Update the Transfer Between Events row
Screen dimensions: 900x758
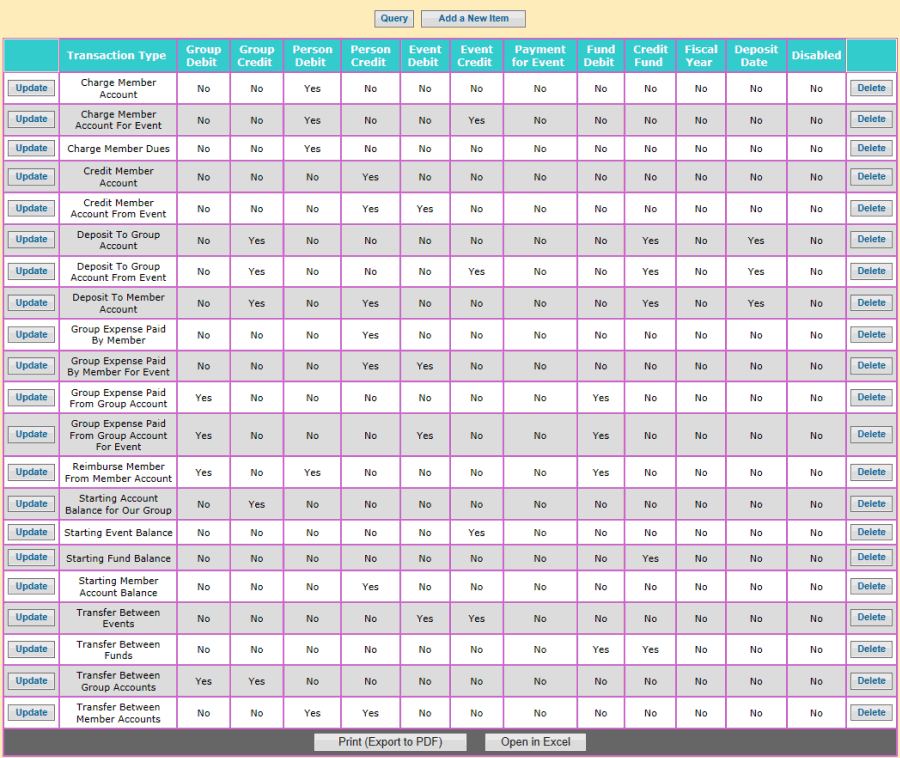coord(32,617)
